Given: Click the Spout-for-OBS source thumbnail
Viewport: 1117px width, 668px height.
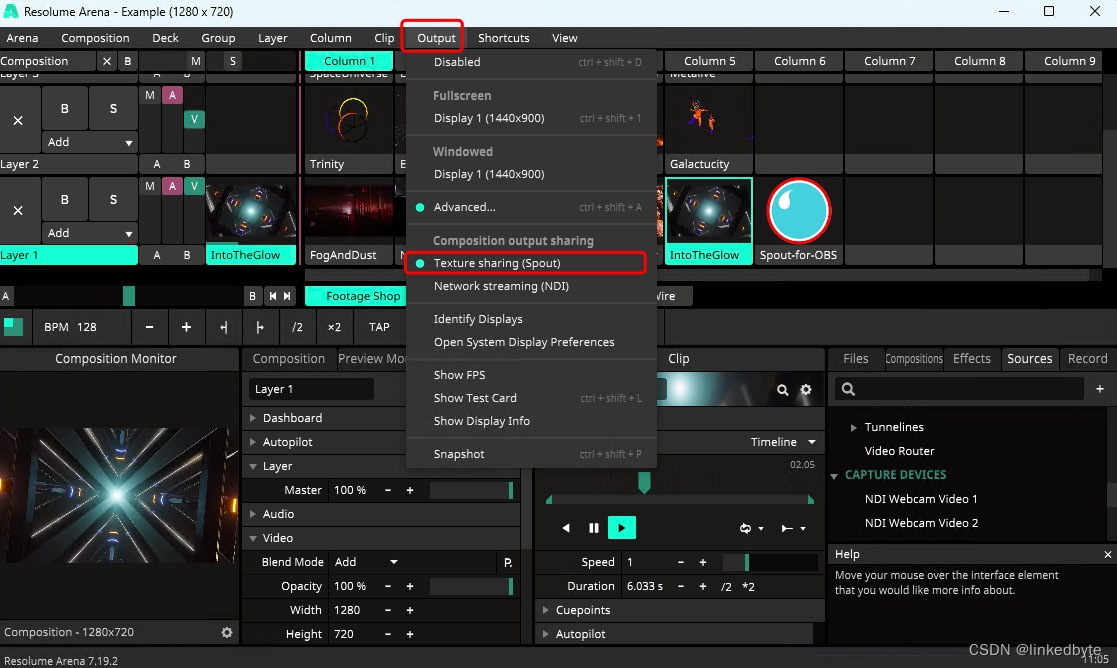Looking at the screenshot, I should 799,211.
